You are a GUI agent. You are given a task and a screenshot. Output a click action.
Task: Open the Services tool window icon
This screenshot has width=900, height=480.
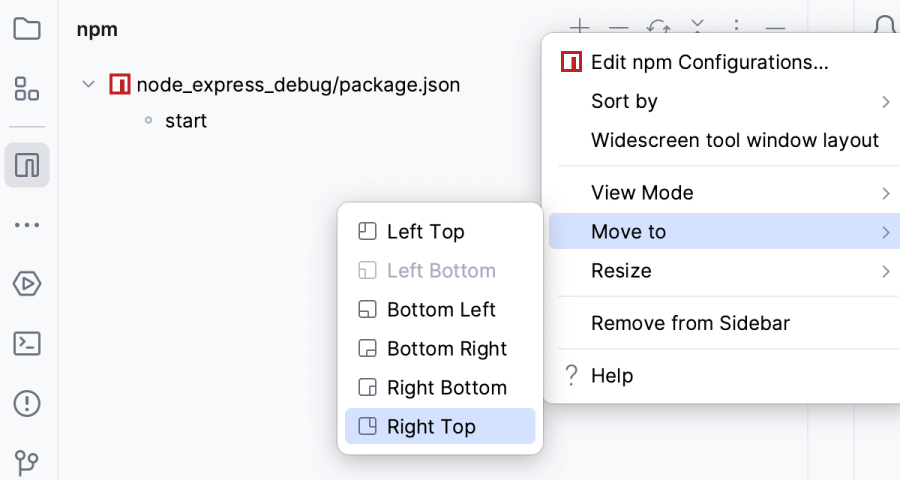click(x=27, y=284)
